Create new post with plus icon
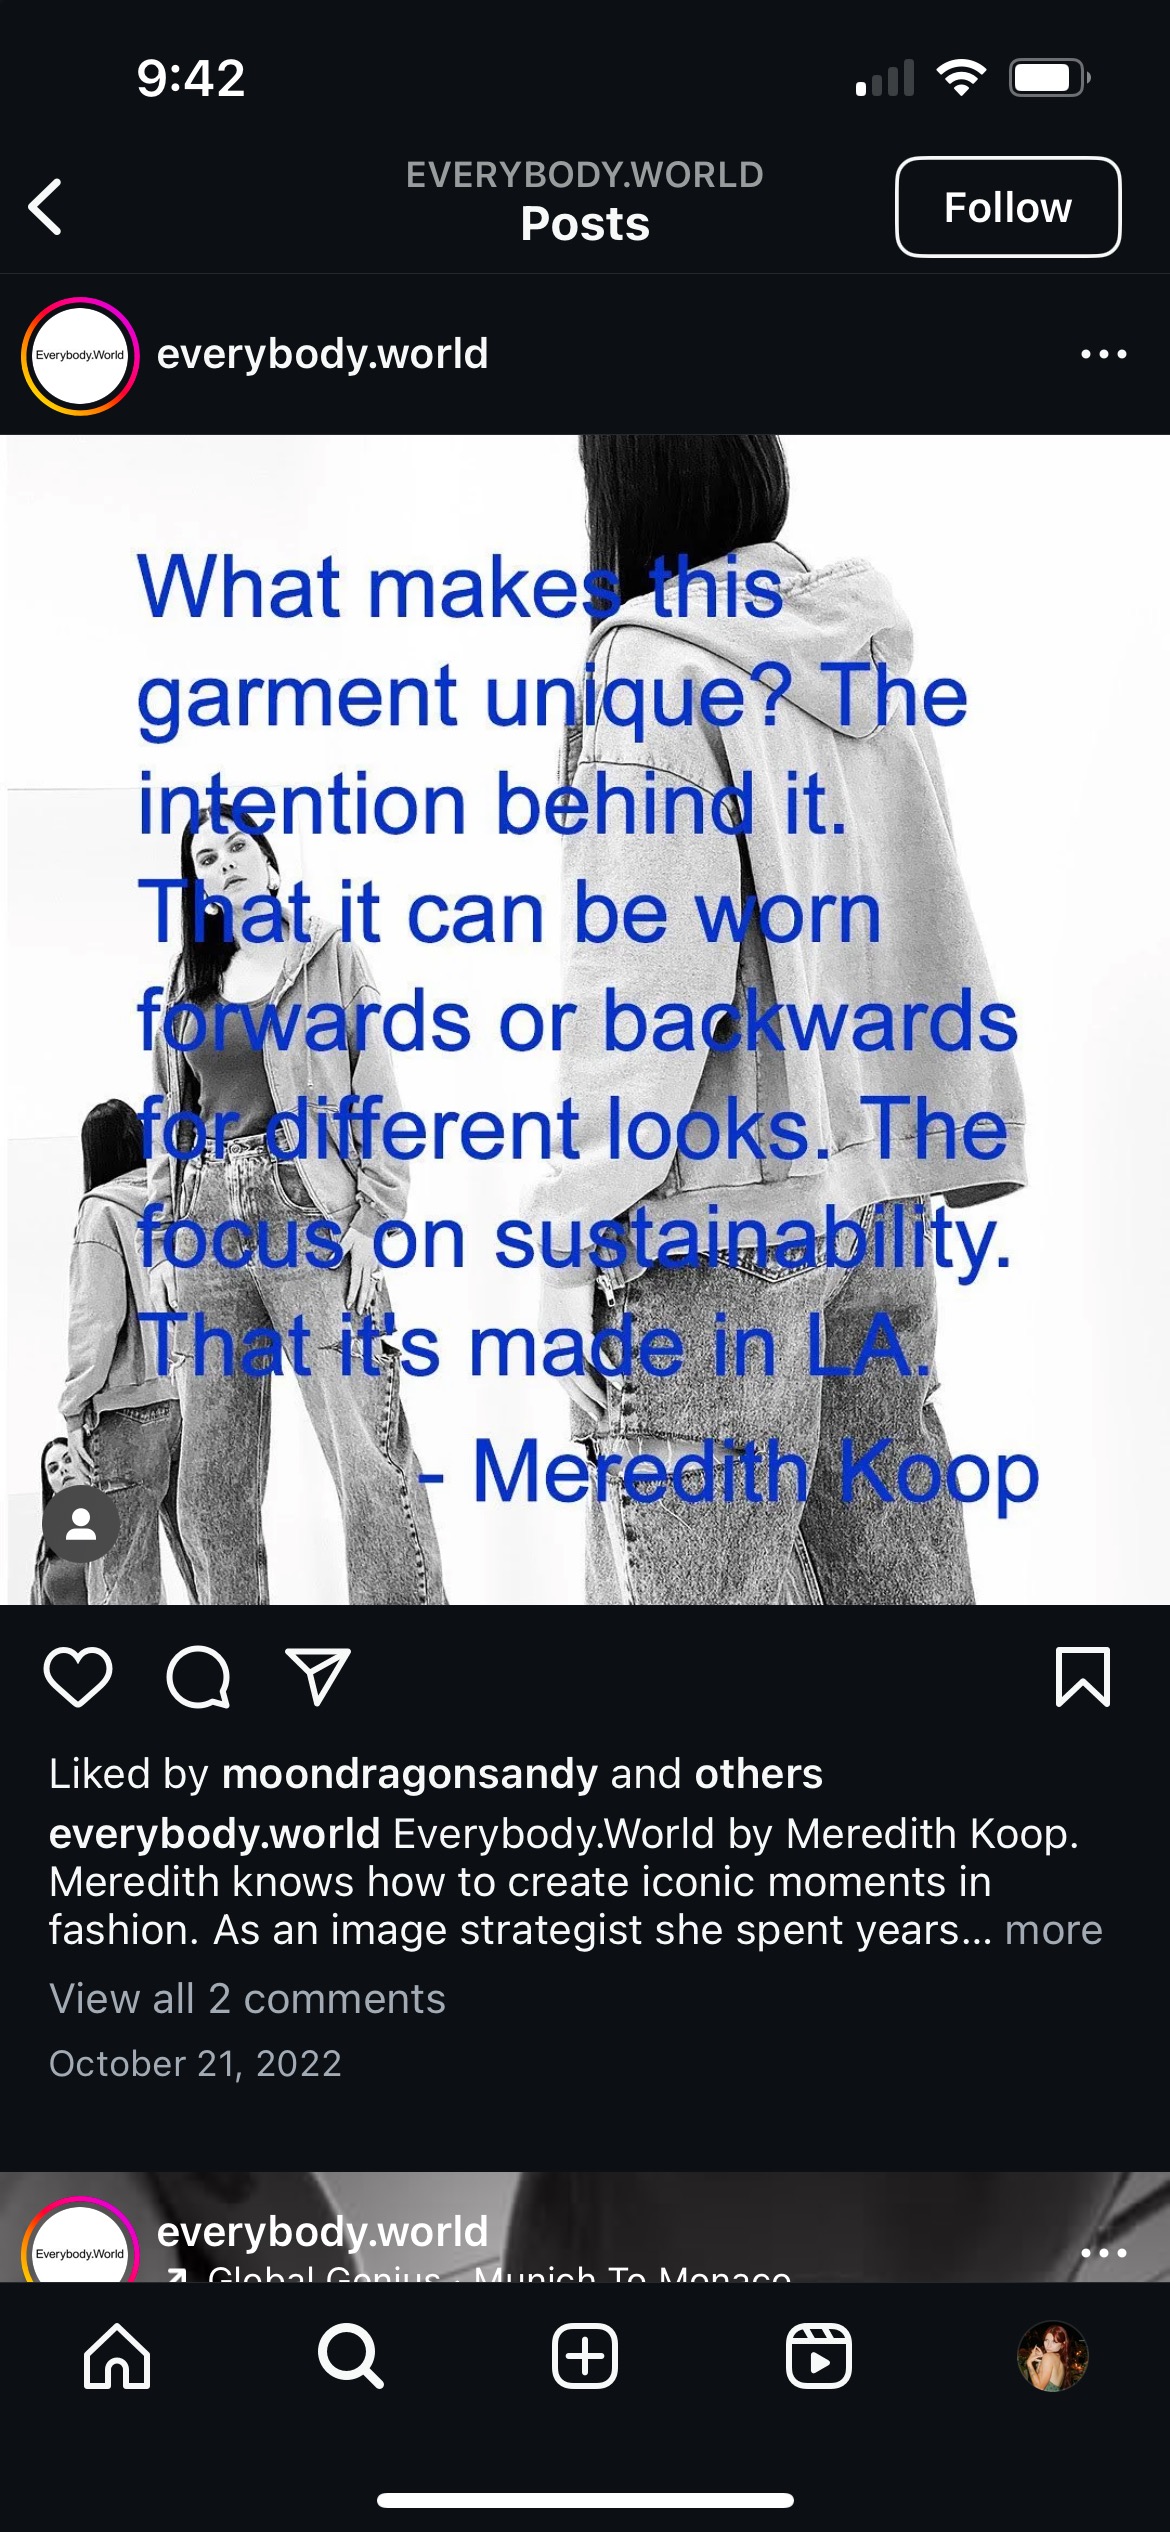Viewport: 1170px width, 2532px height. (x=585, y=2356)
